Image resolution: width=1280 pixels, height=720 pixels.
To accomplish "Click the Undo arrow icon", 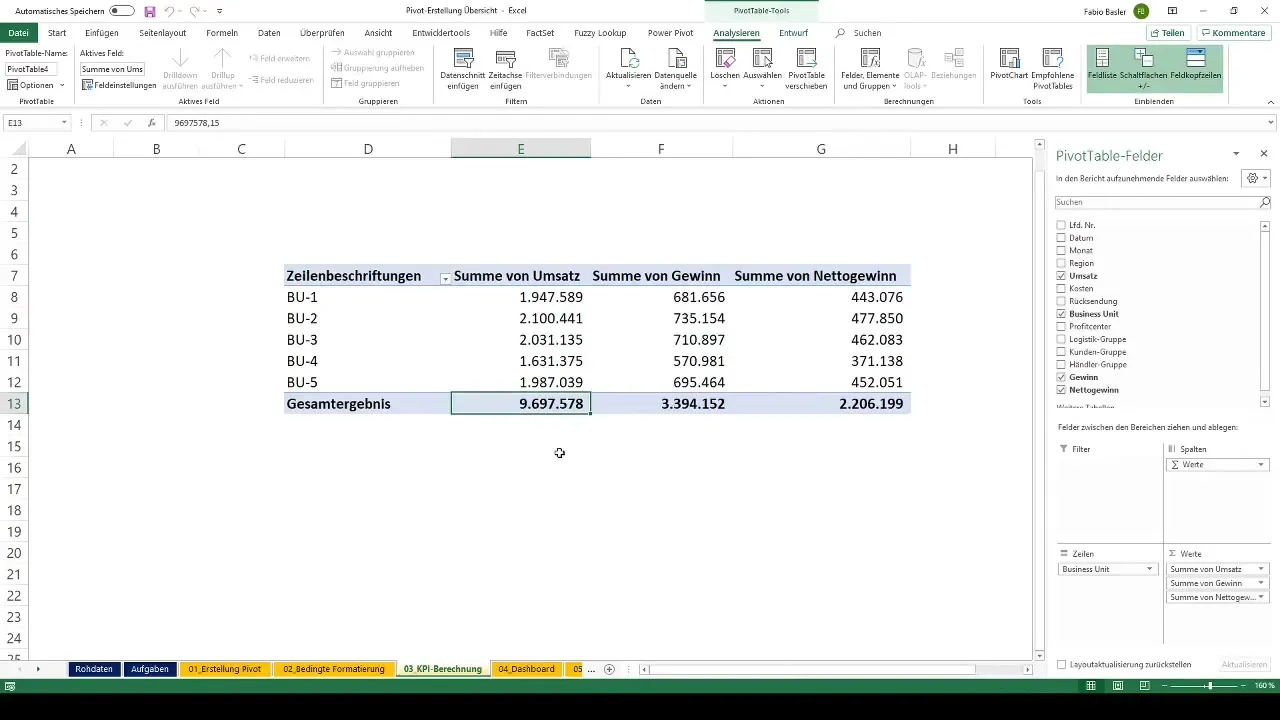I will coord(170,11).
